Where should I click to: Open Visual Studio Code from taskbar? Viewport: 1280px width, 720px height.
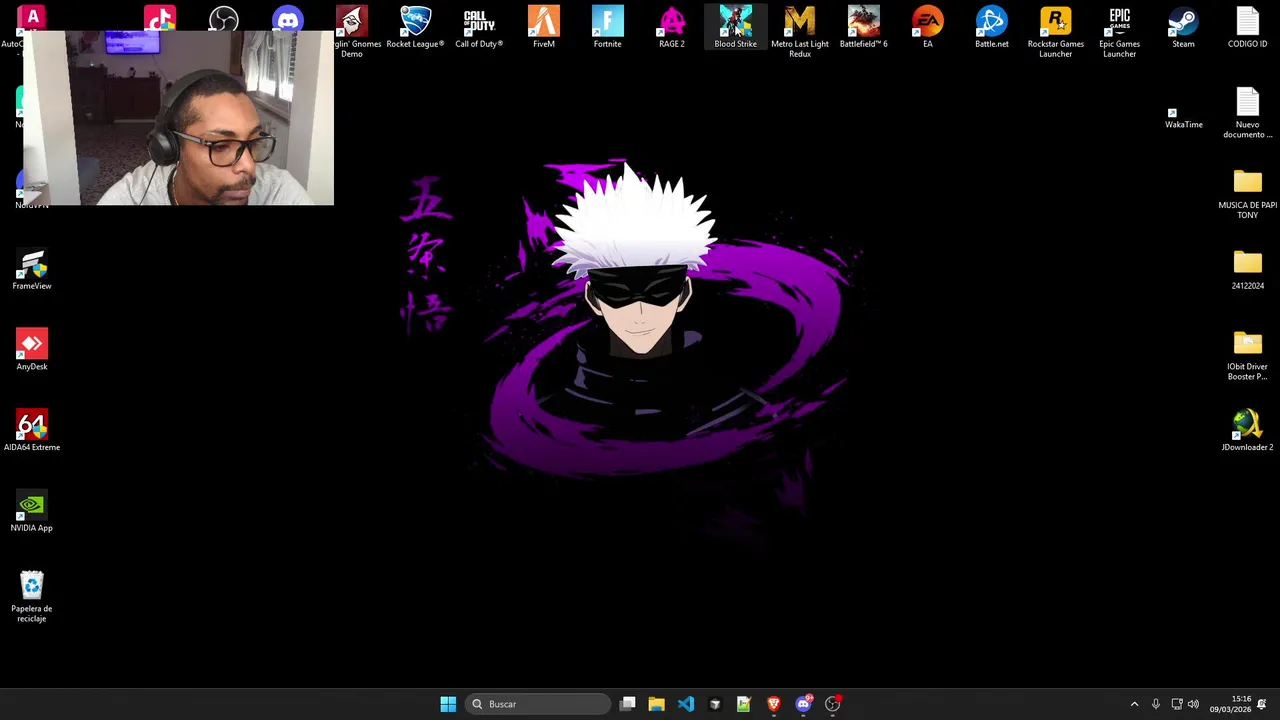tap(686, 704)
